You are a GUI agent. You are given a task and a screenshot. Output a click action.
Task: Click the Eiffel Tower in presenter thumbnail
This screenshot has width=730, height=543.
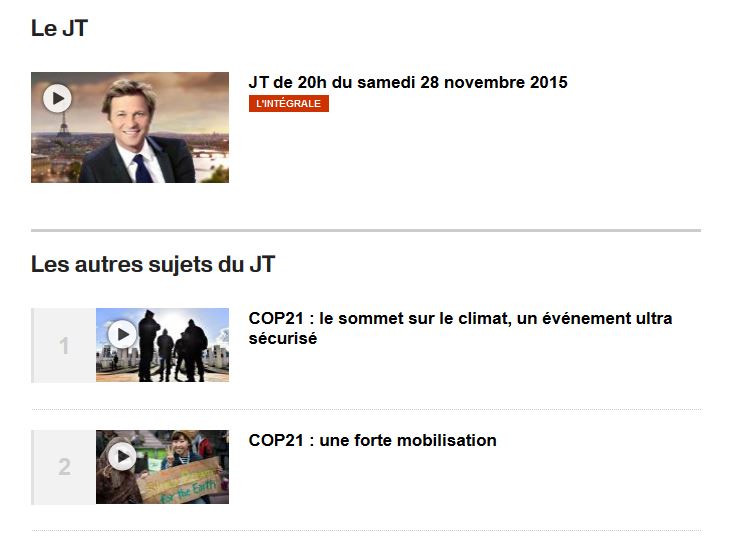[63, 123]
